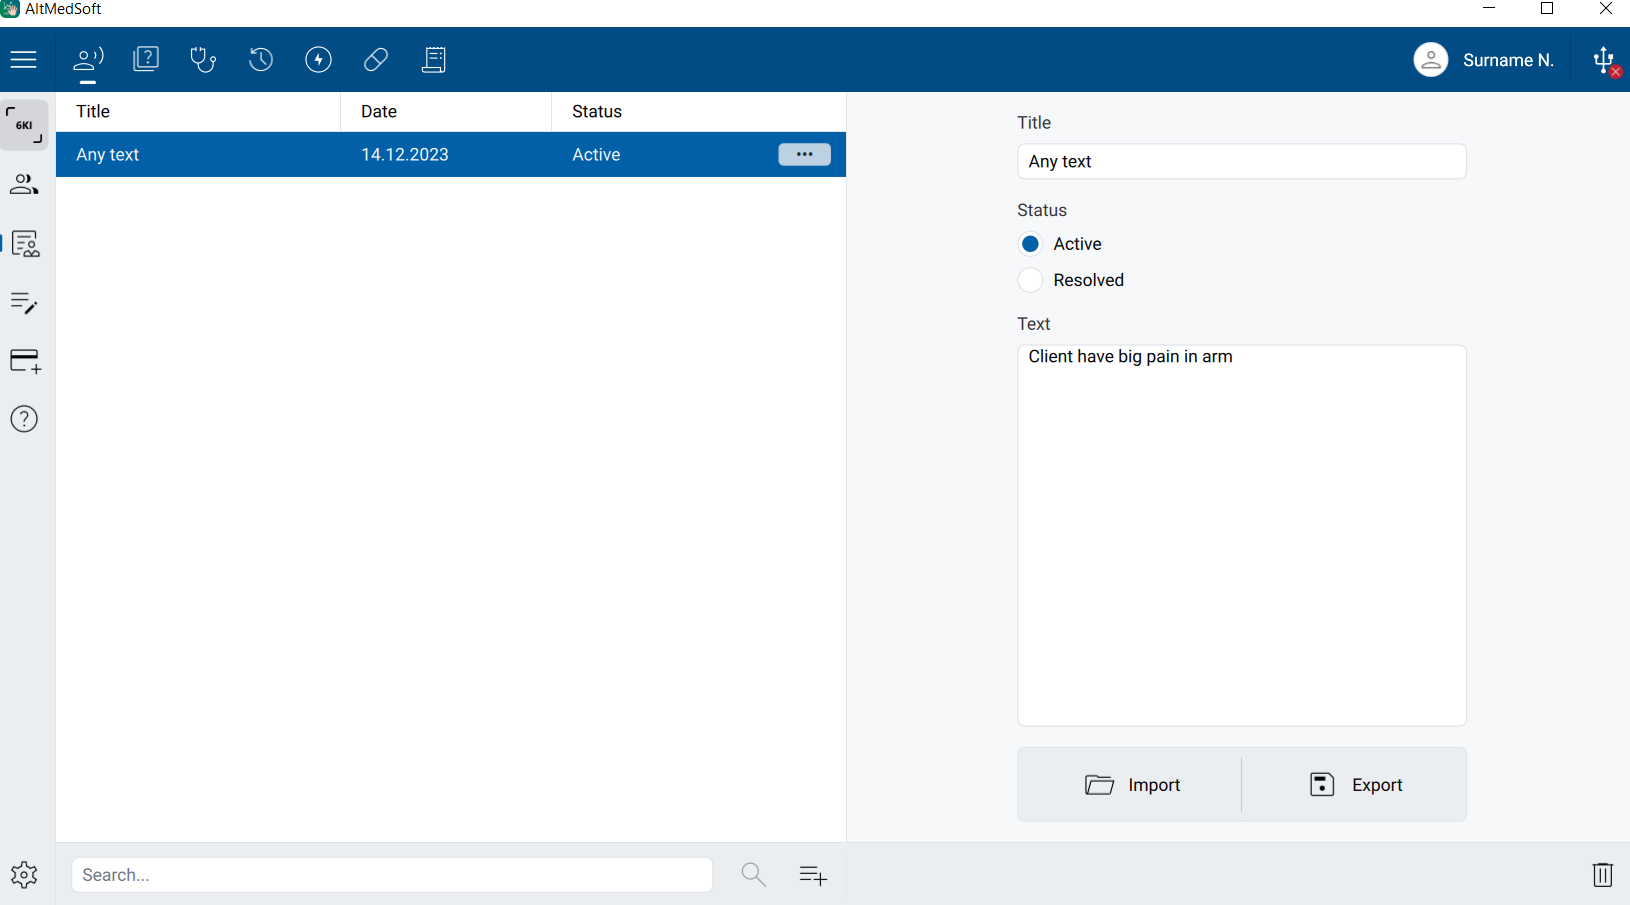The height and width of the screenshot is (905, 1630).
Task: Open the three-dots menu on Any text row
Action: [x=804, y=155]
